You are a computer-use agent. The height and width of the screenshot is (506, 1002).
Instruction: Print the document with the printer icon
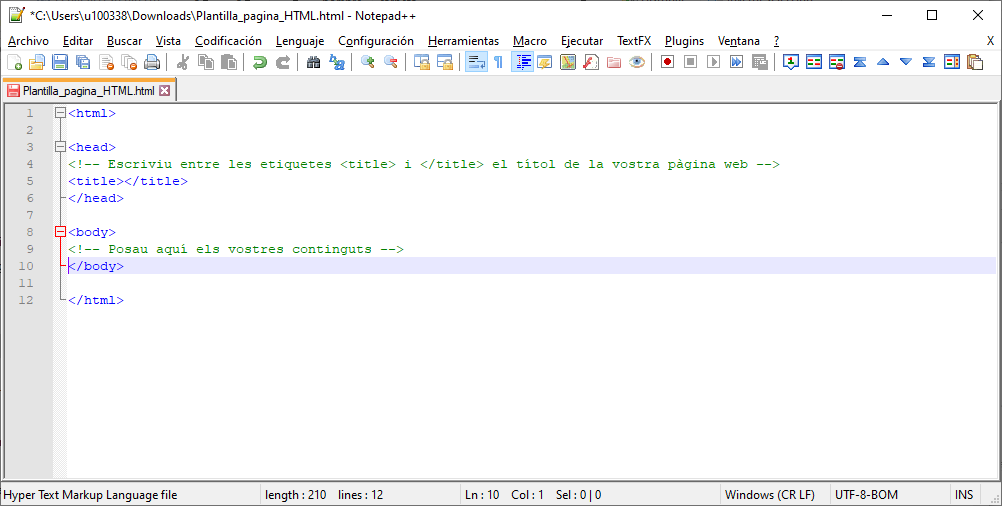tap(152, 62)
